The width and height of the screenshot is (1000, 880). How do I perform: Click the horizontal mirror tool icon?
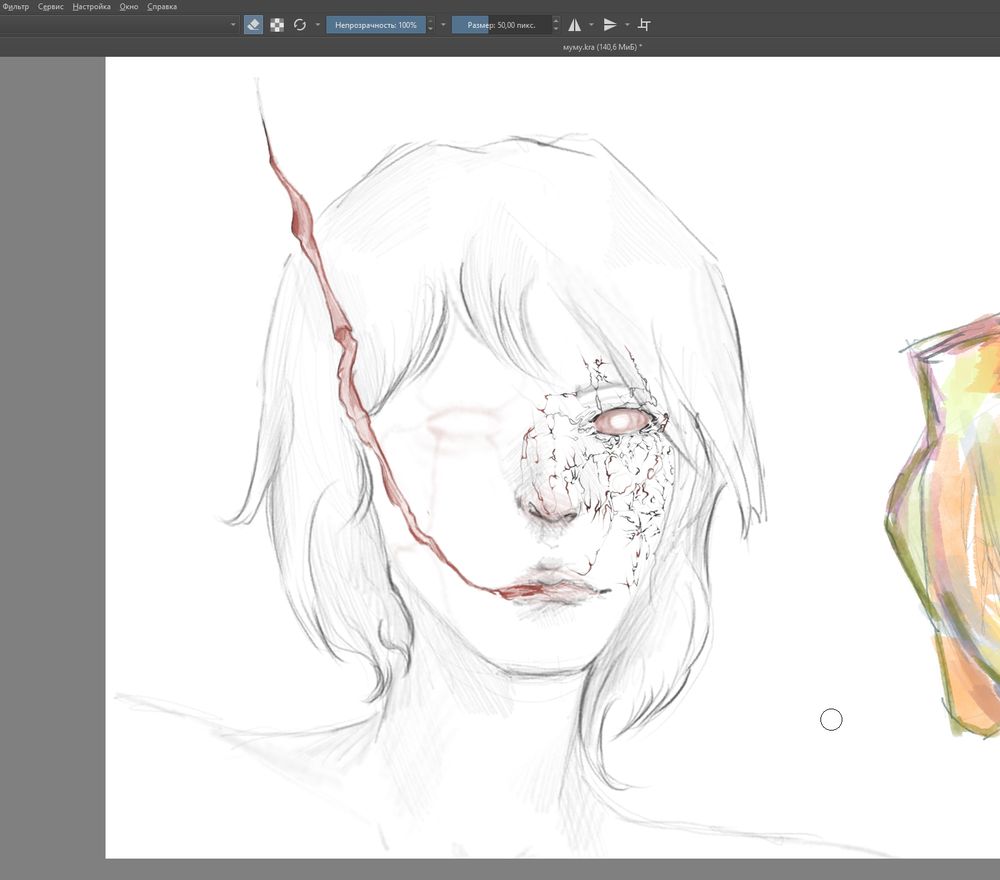(x=575, y=25)
